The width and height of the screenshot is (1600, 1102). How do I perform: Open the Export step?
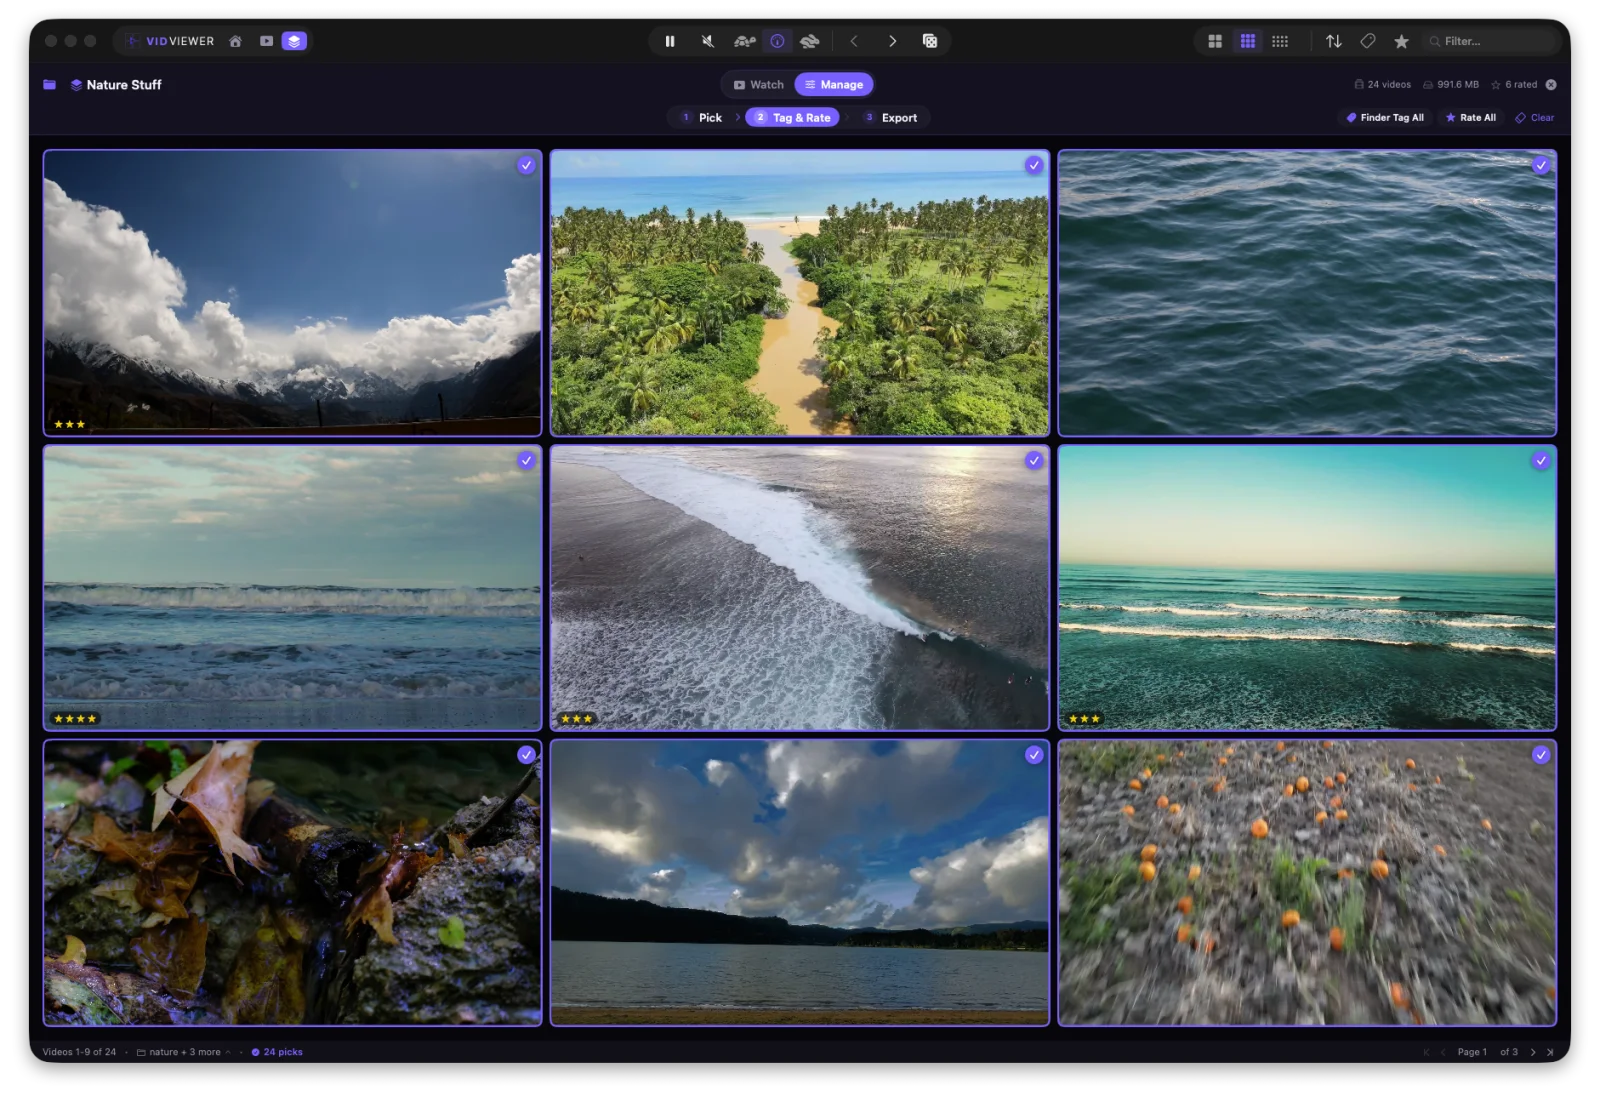(891, 118)
